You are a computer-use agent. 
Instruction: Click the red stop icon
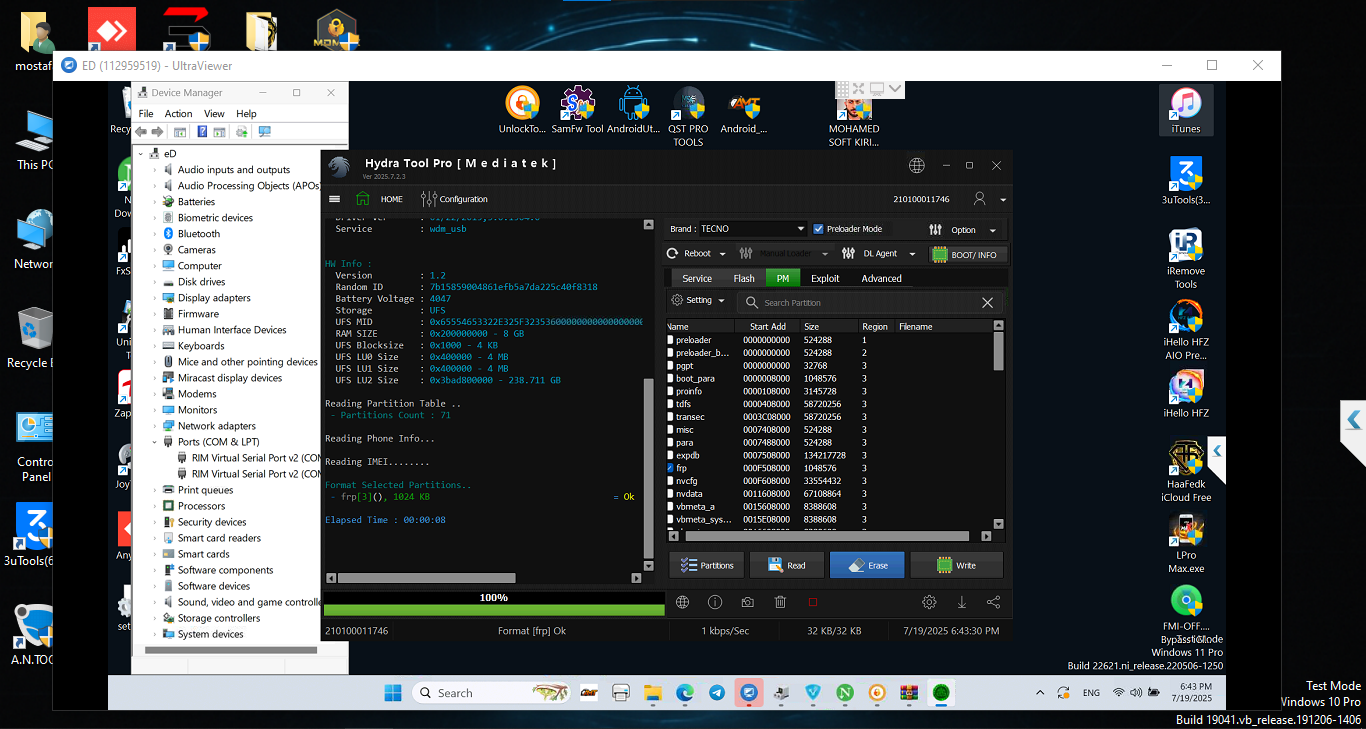coord(812,602)
